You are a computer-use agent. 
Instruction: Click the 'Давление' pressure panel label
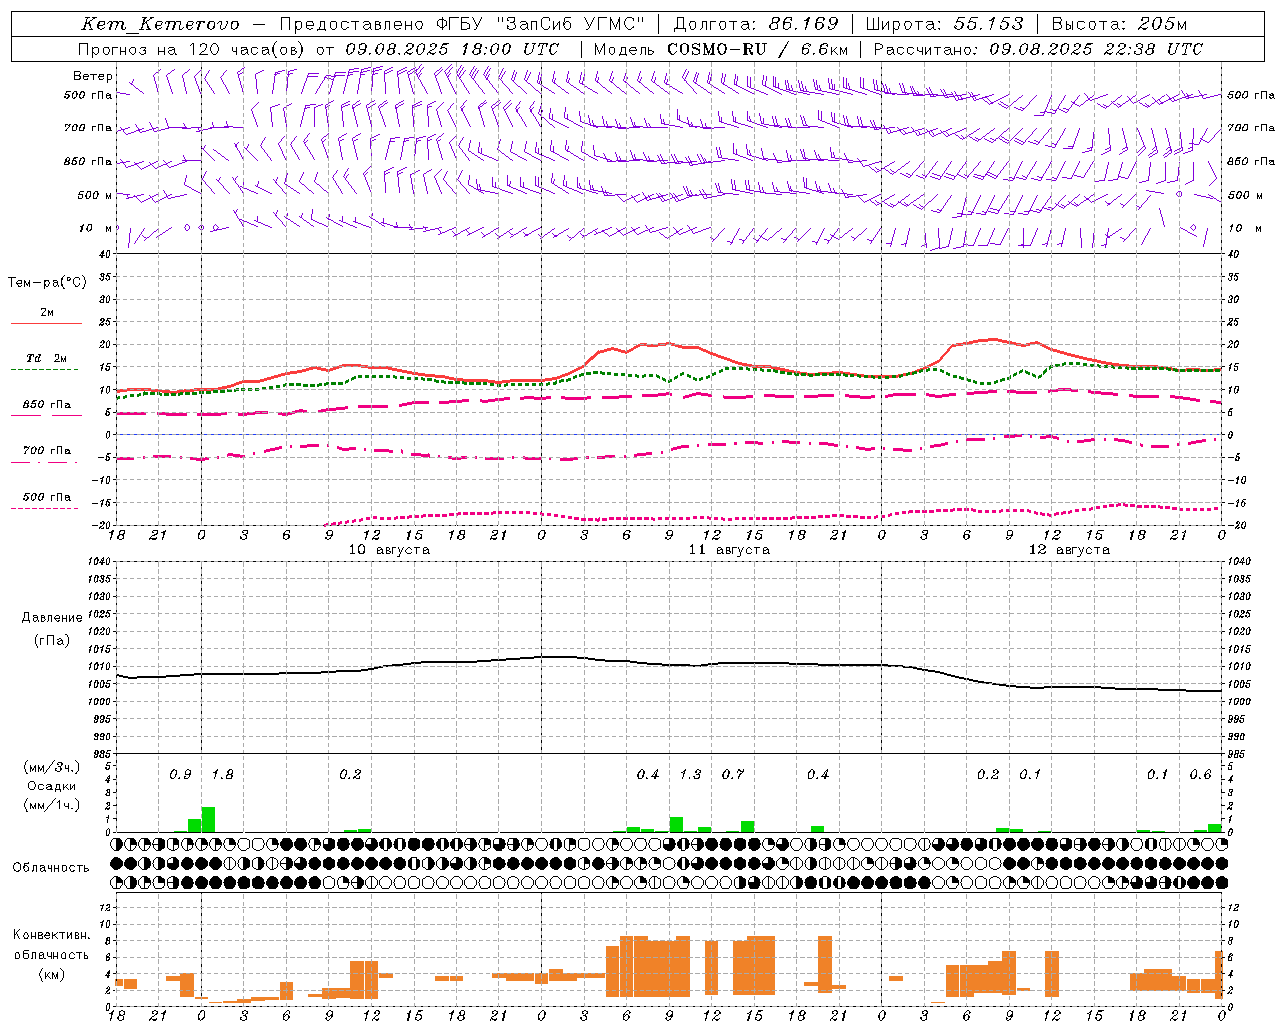pos(52,618)
